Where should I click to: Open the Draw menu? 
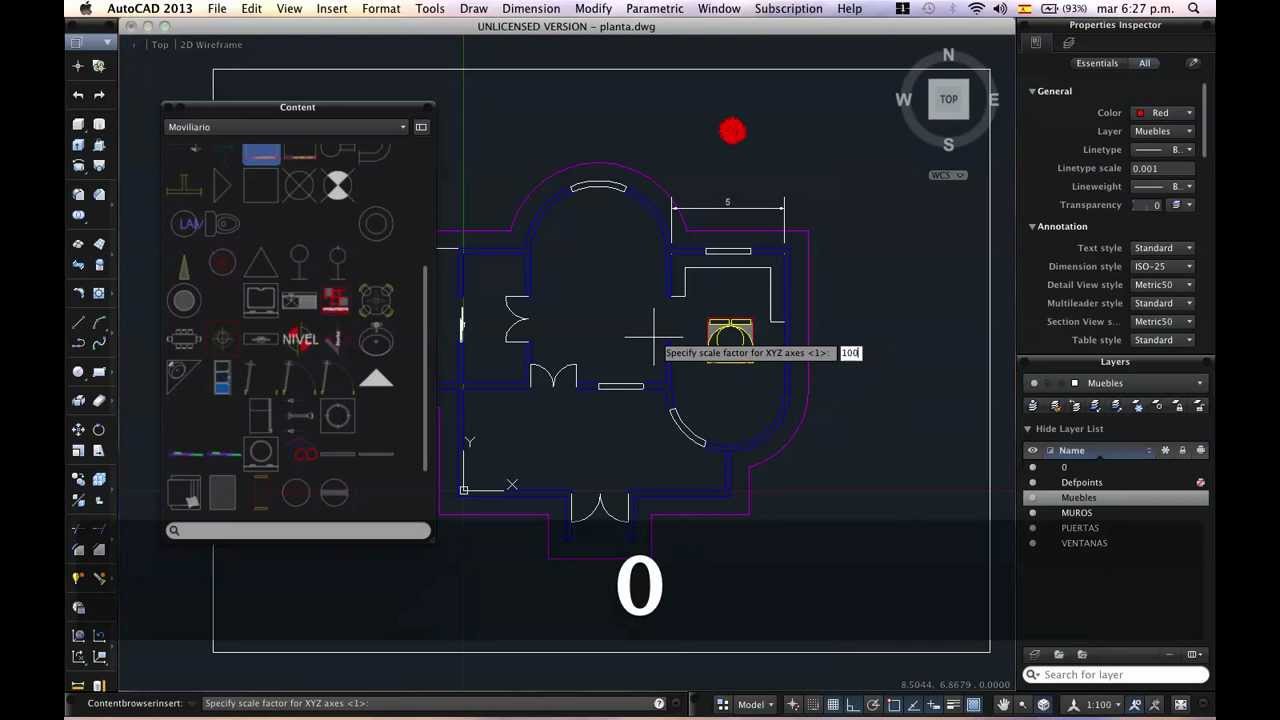click(474, 9)
